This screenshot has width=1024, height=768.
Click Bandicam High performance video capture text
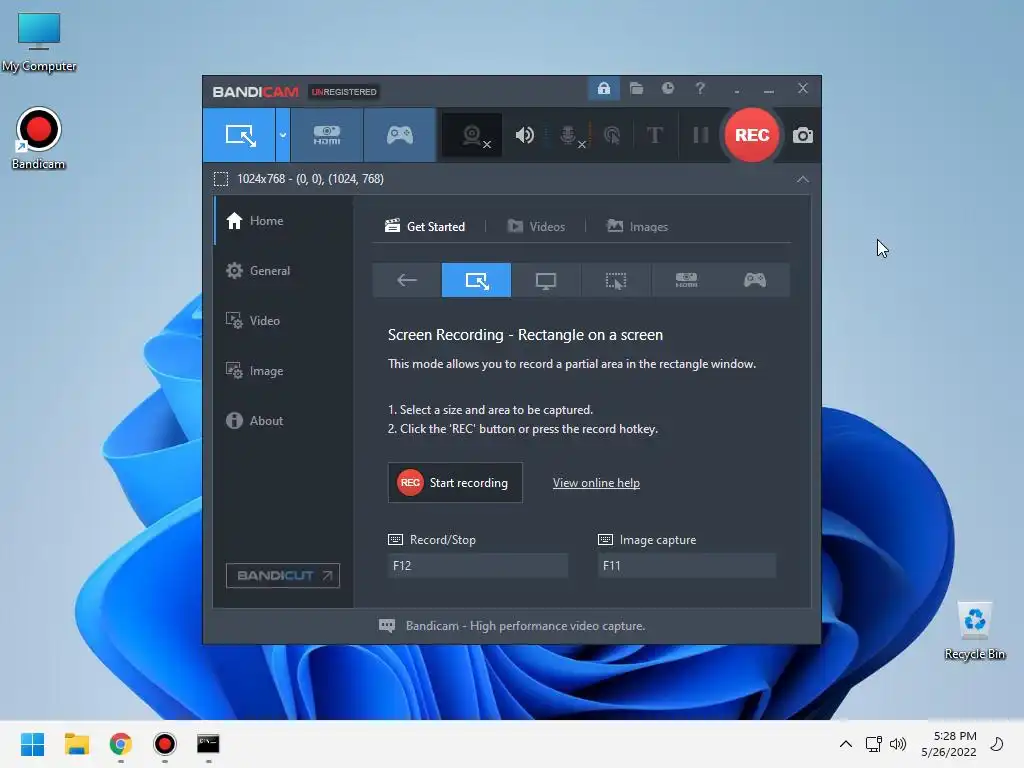tap(525, 626)
